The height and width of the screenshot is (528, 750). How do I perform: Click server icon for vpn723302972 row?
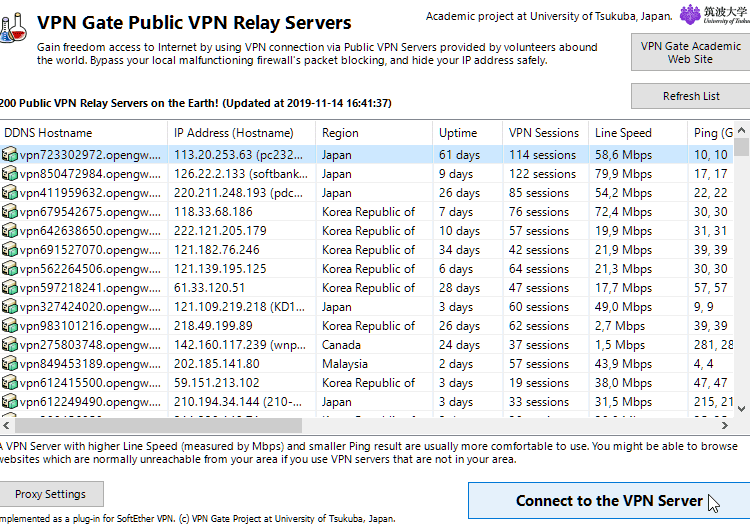tap(10, 154)
